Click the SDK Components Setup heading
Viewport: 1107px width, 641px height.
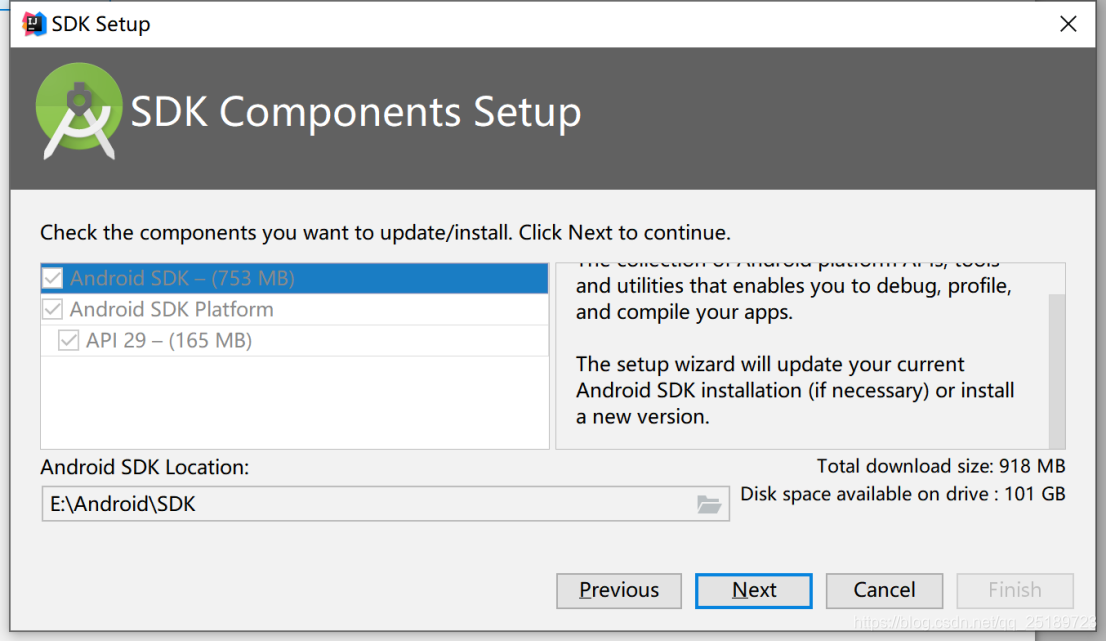[x=356, y=112]
